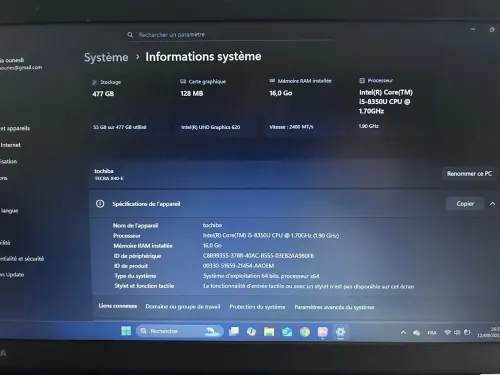The height and width of the screenshot is (375, 500).
Task: Click the Stockage 477 GB card
Action: click(129, 105)
